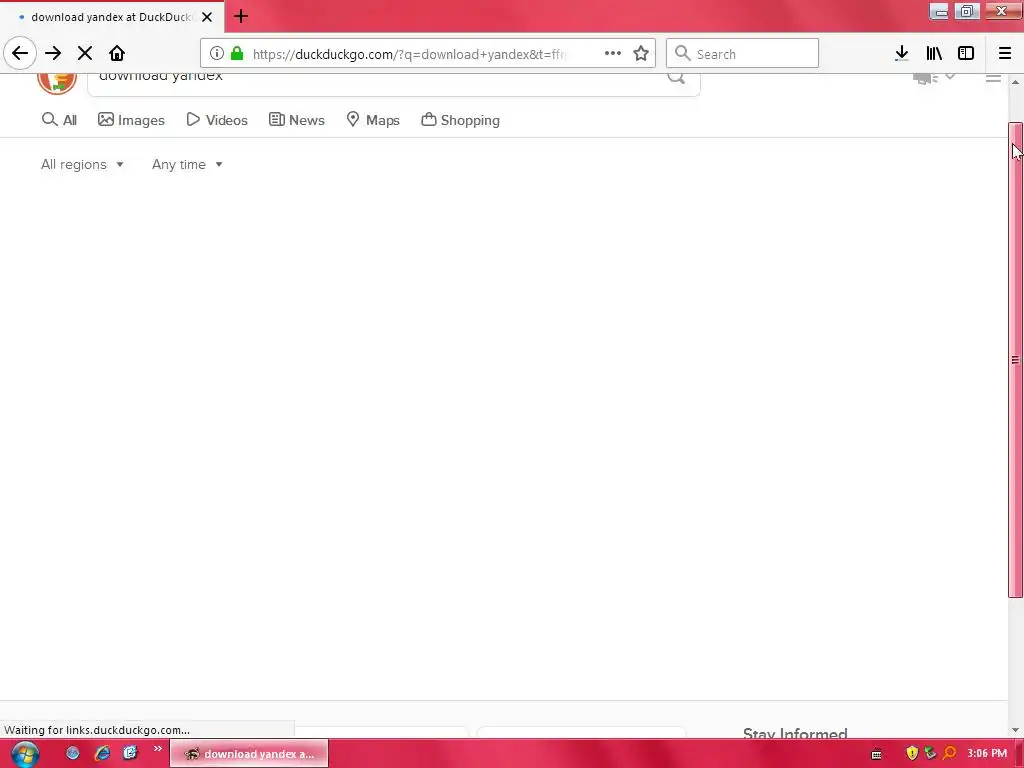
Task: Open the Firefox home page
Action: (117, 53)
